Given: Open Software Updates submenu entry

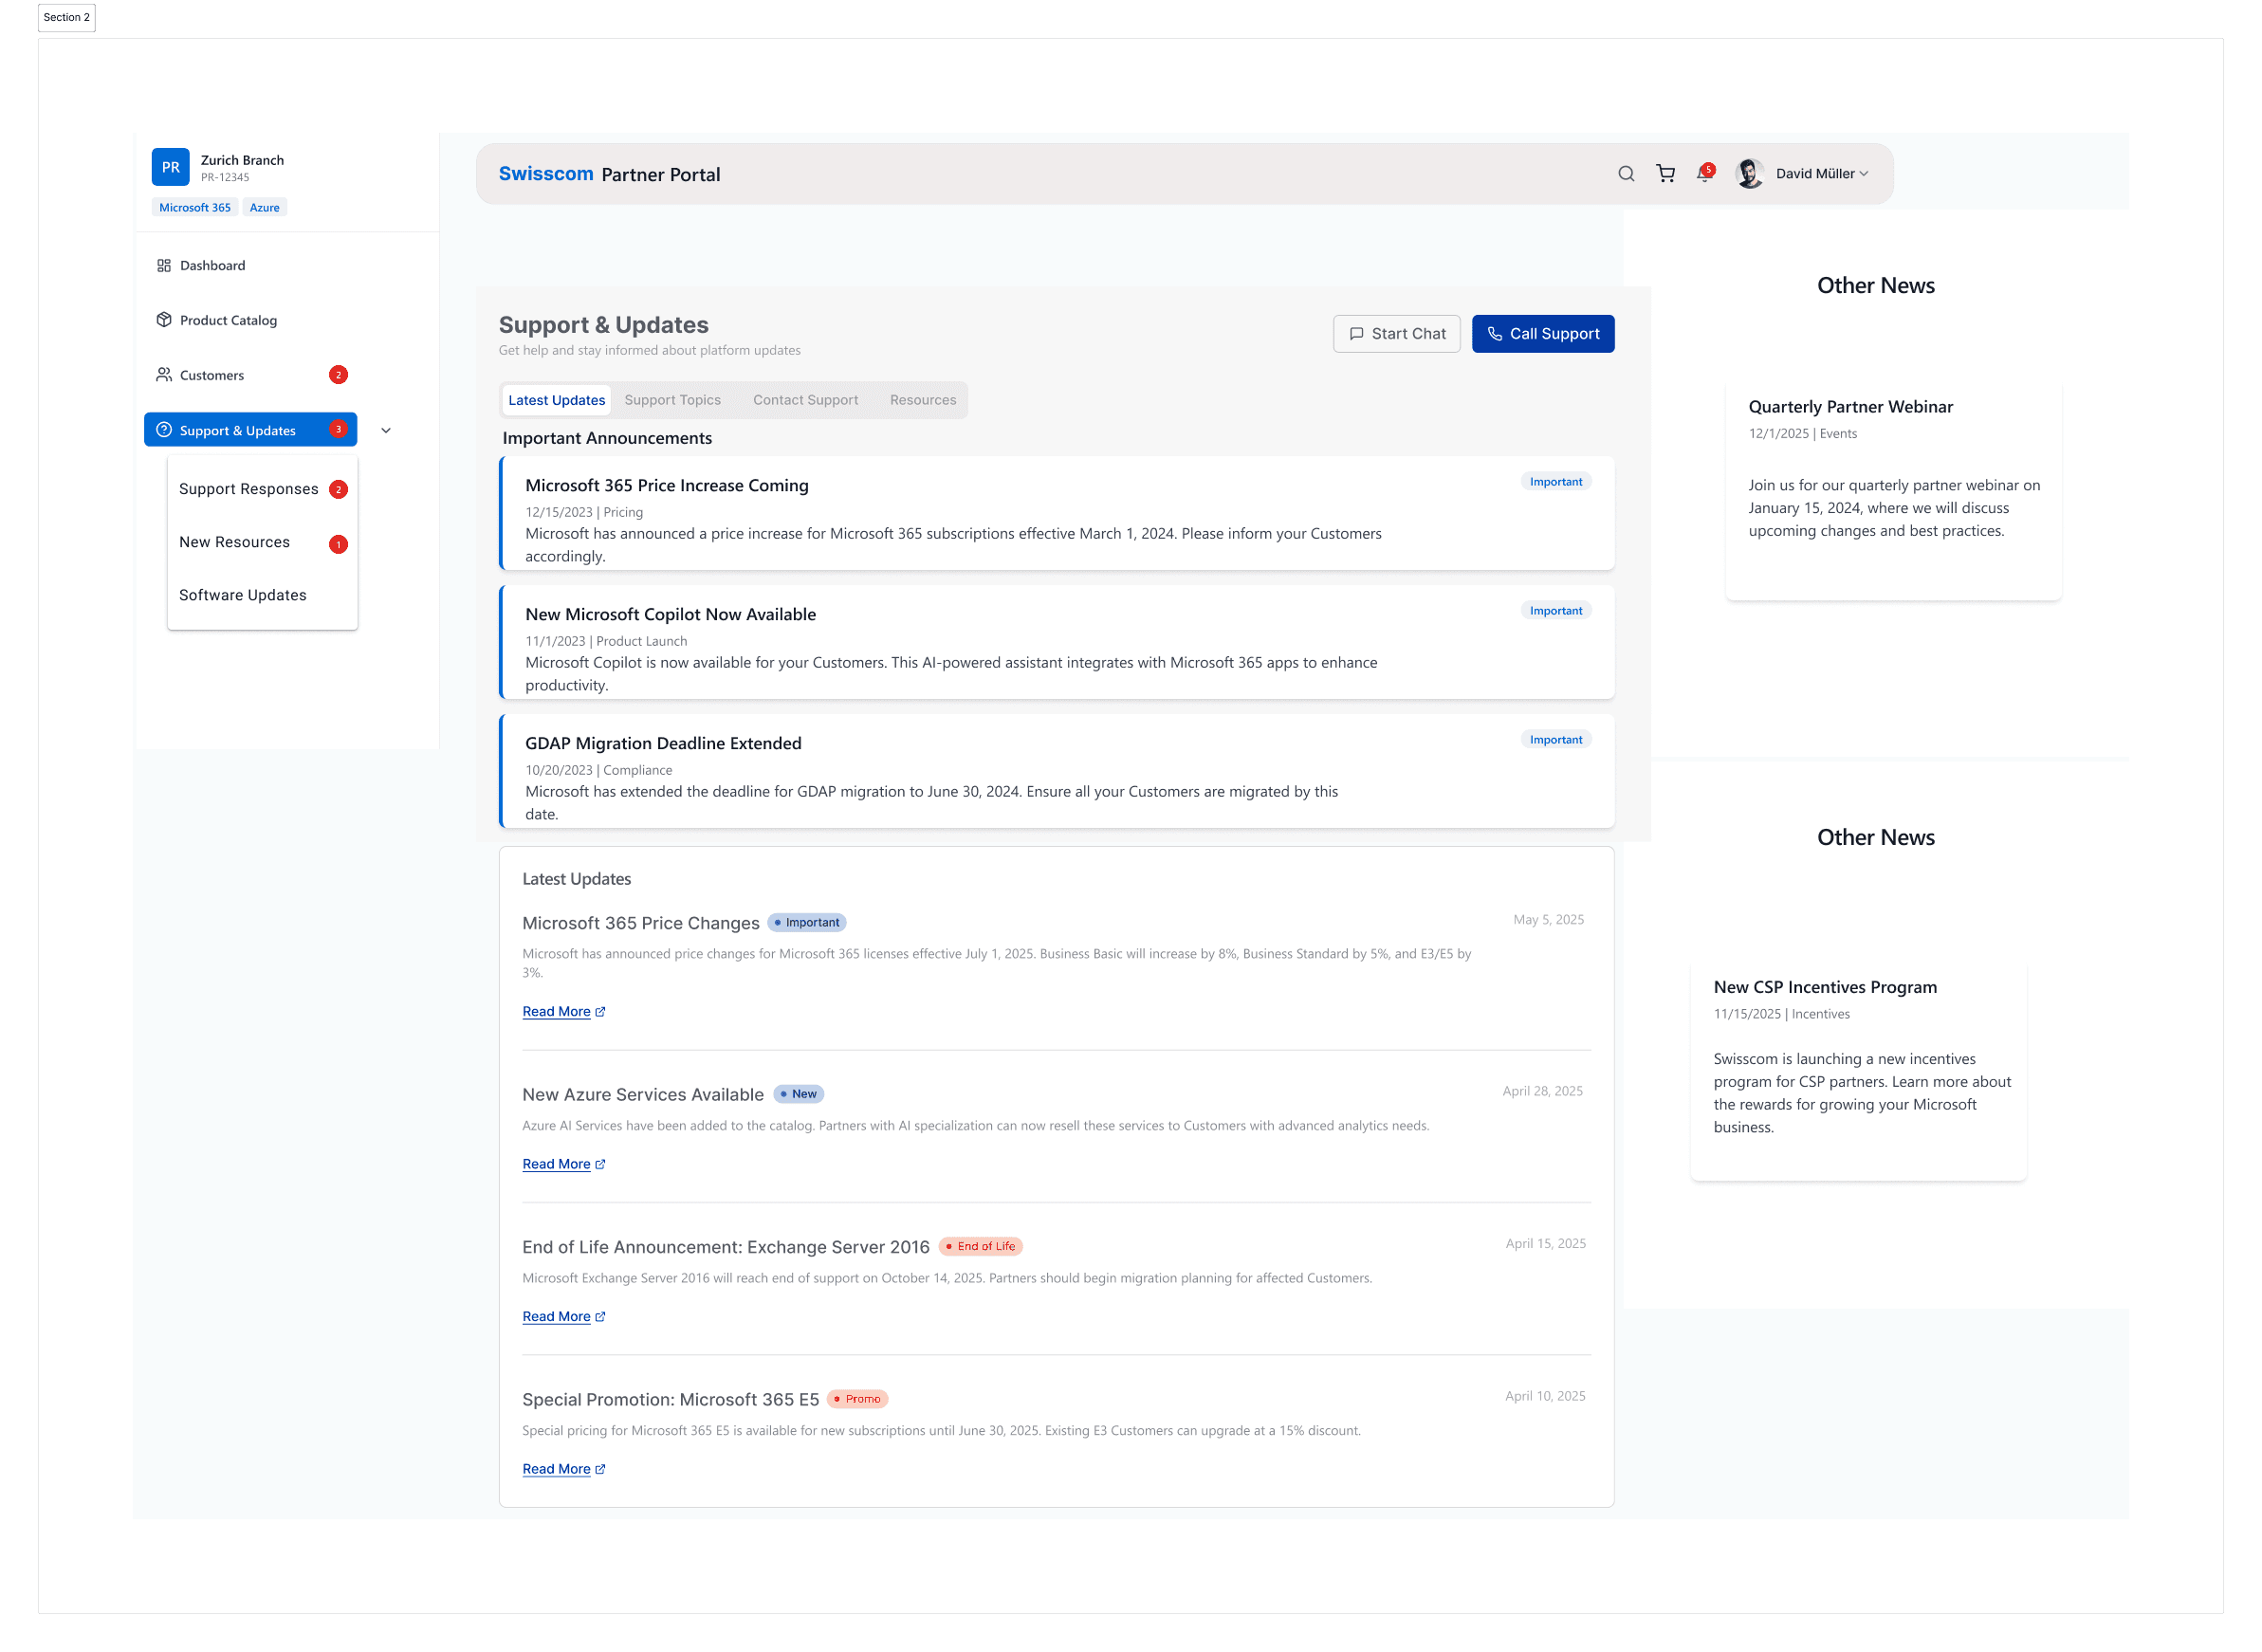Looking at the screenshot, I should tap(243, 595).
